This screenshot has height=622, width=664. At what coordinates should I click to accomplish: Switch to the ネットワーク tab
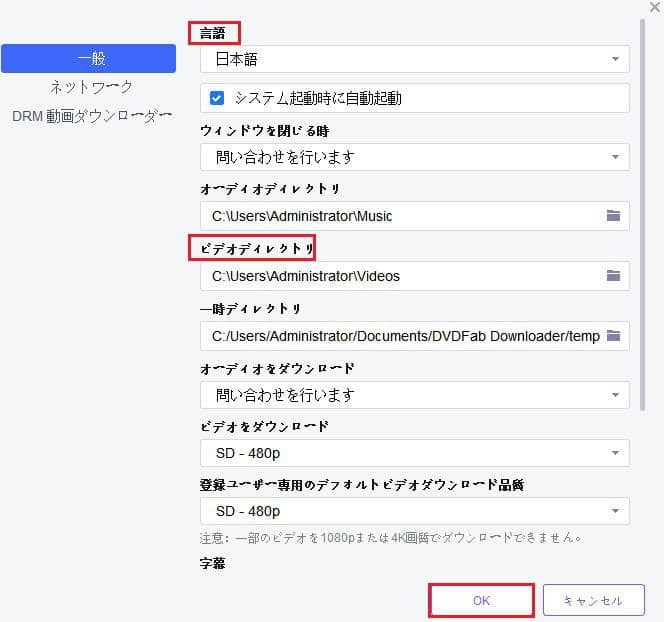coord(91,88)
